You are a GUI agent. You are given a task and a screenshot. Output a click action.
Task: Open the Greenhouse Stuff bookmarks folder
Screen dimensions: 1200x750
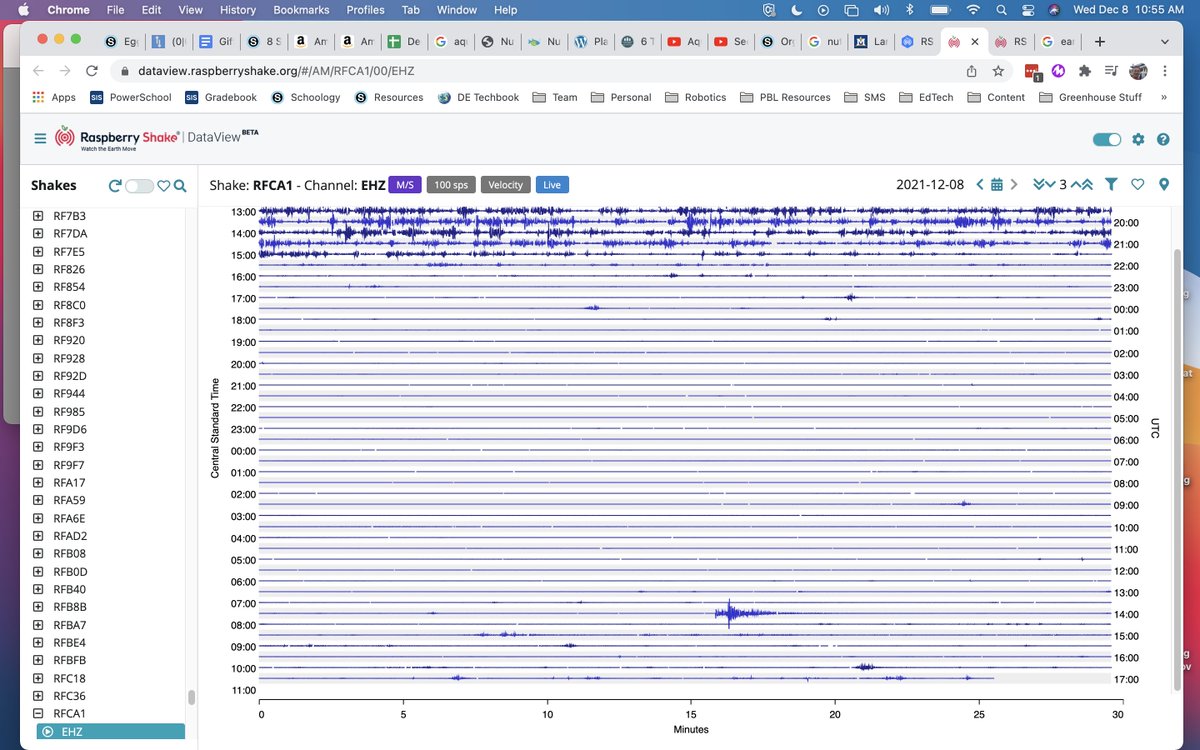point(1090,97)
